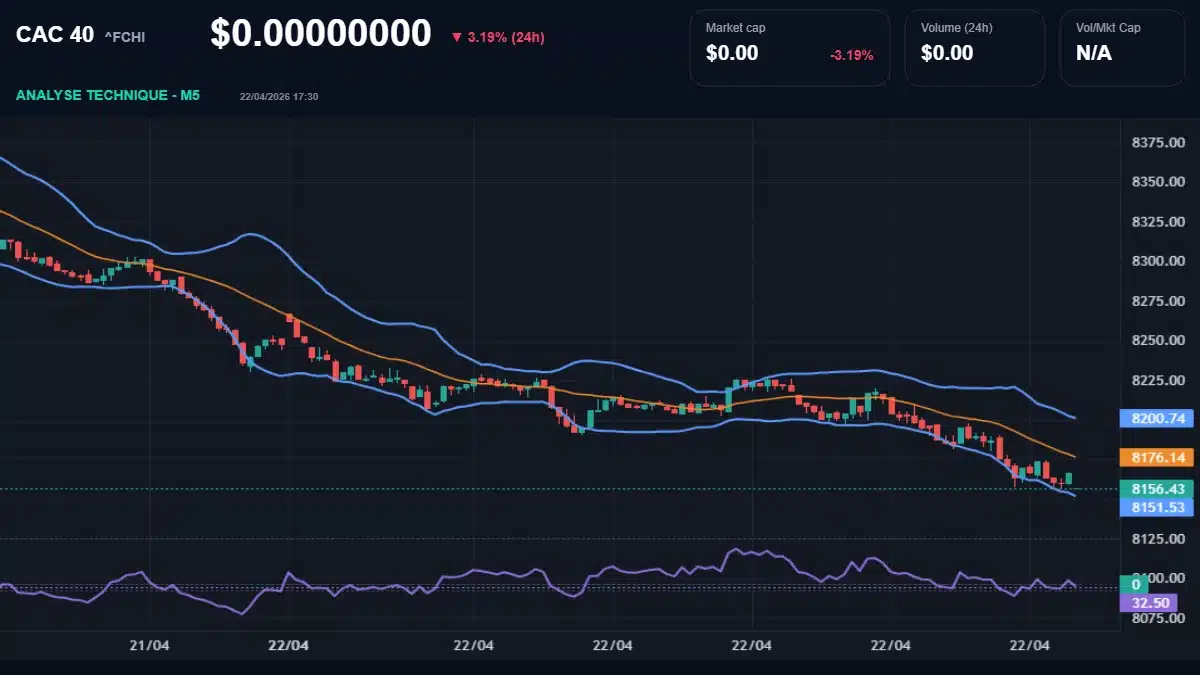1200x675 pixels.
Task: Click the -3.19% value in Market cap card
Action: tap(851, 55)
